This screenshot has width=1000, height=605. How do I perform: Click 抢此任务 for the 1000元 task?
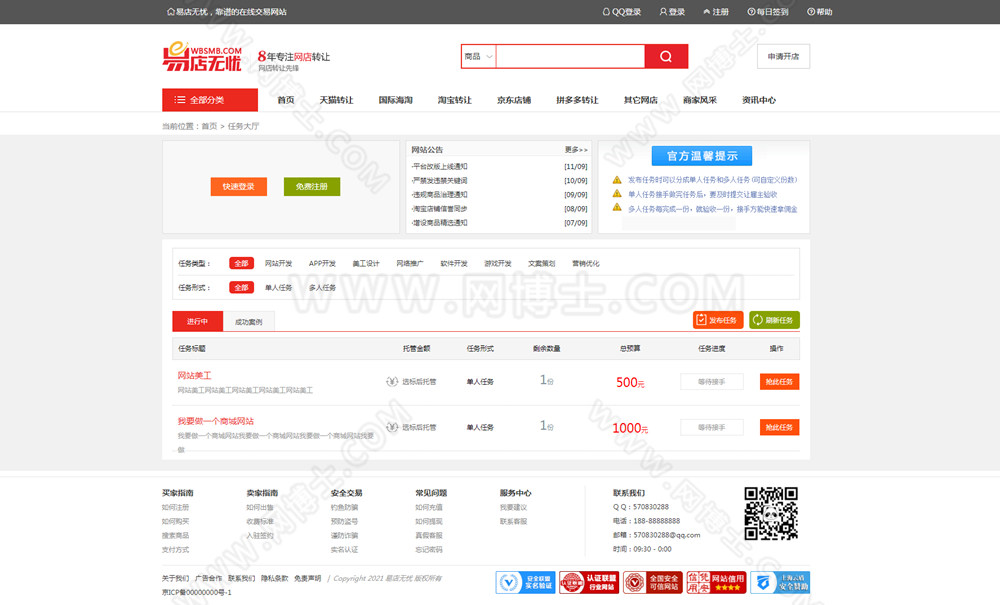tap(779, 427)
